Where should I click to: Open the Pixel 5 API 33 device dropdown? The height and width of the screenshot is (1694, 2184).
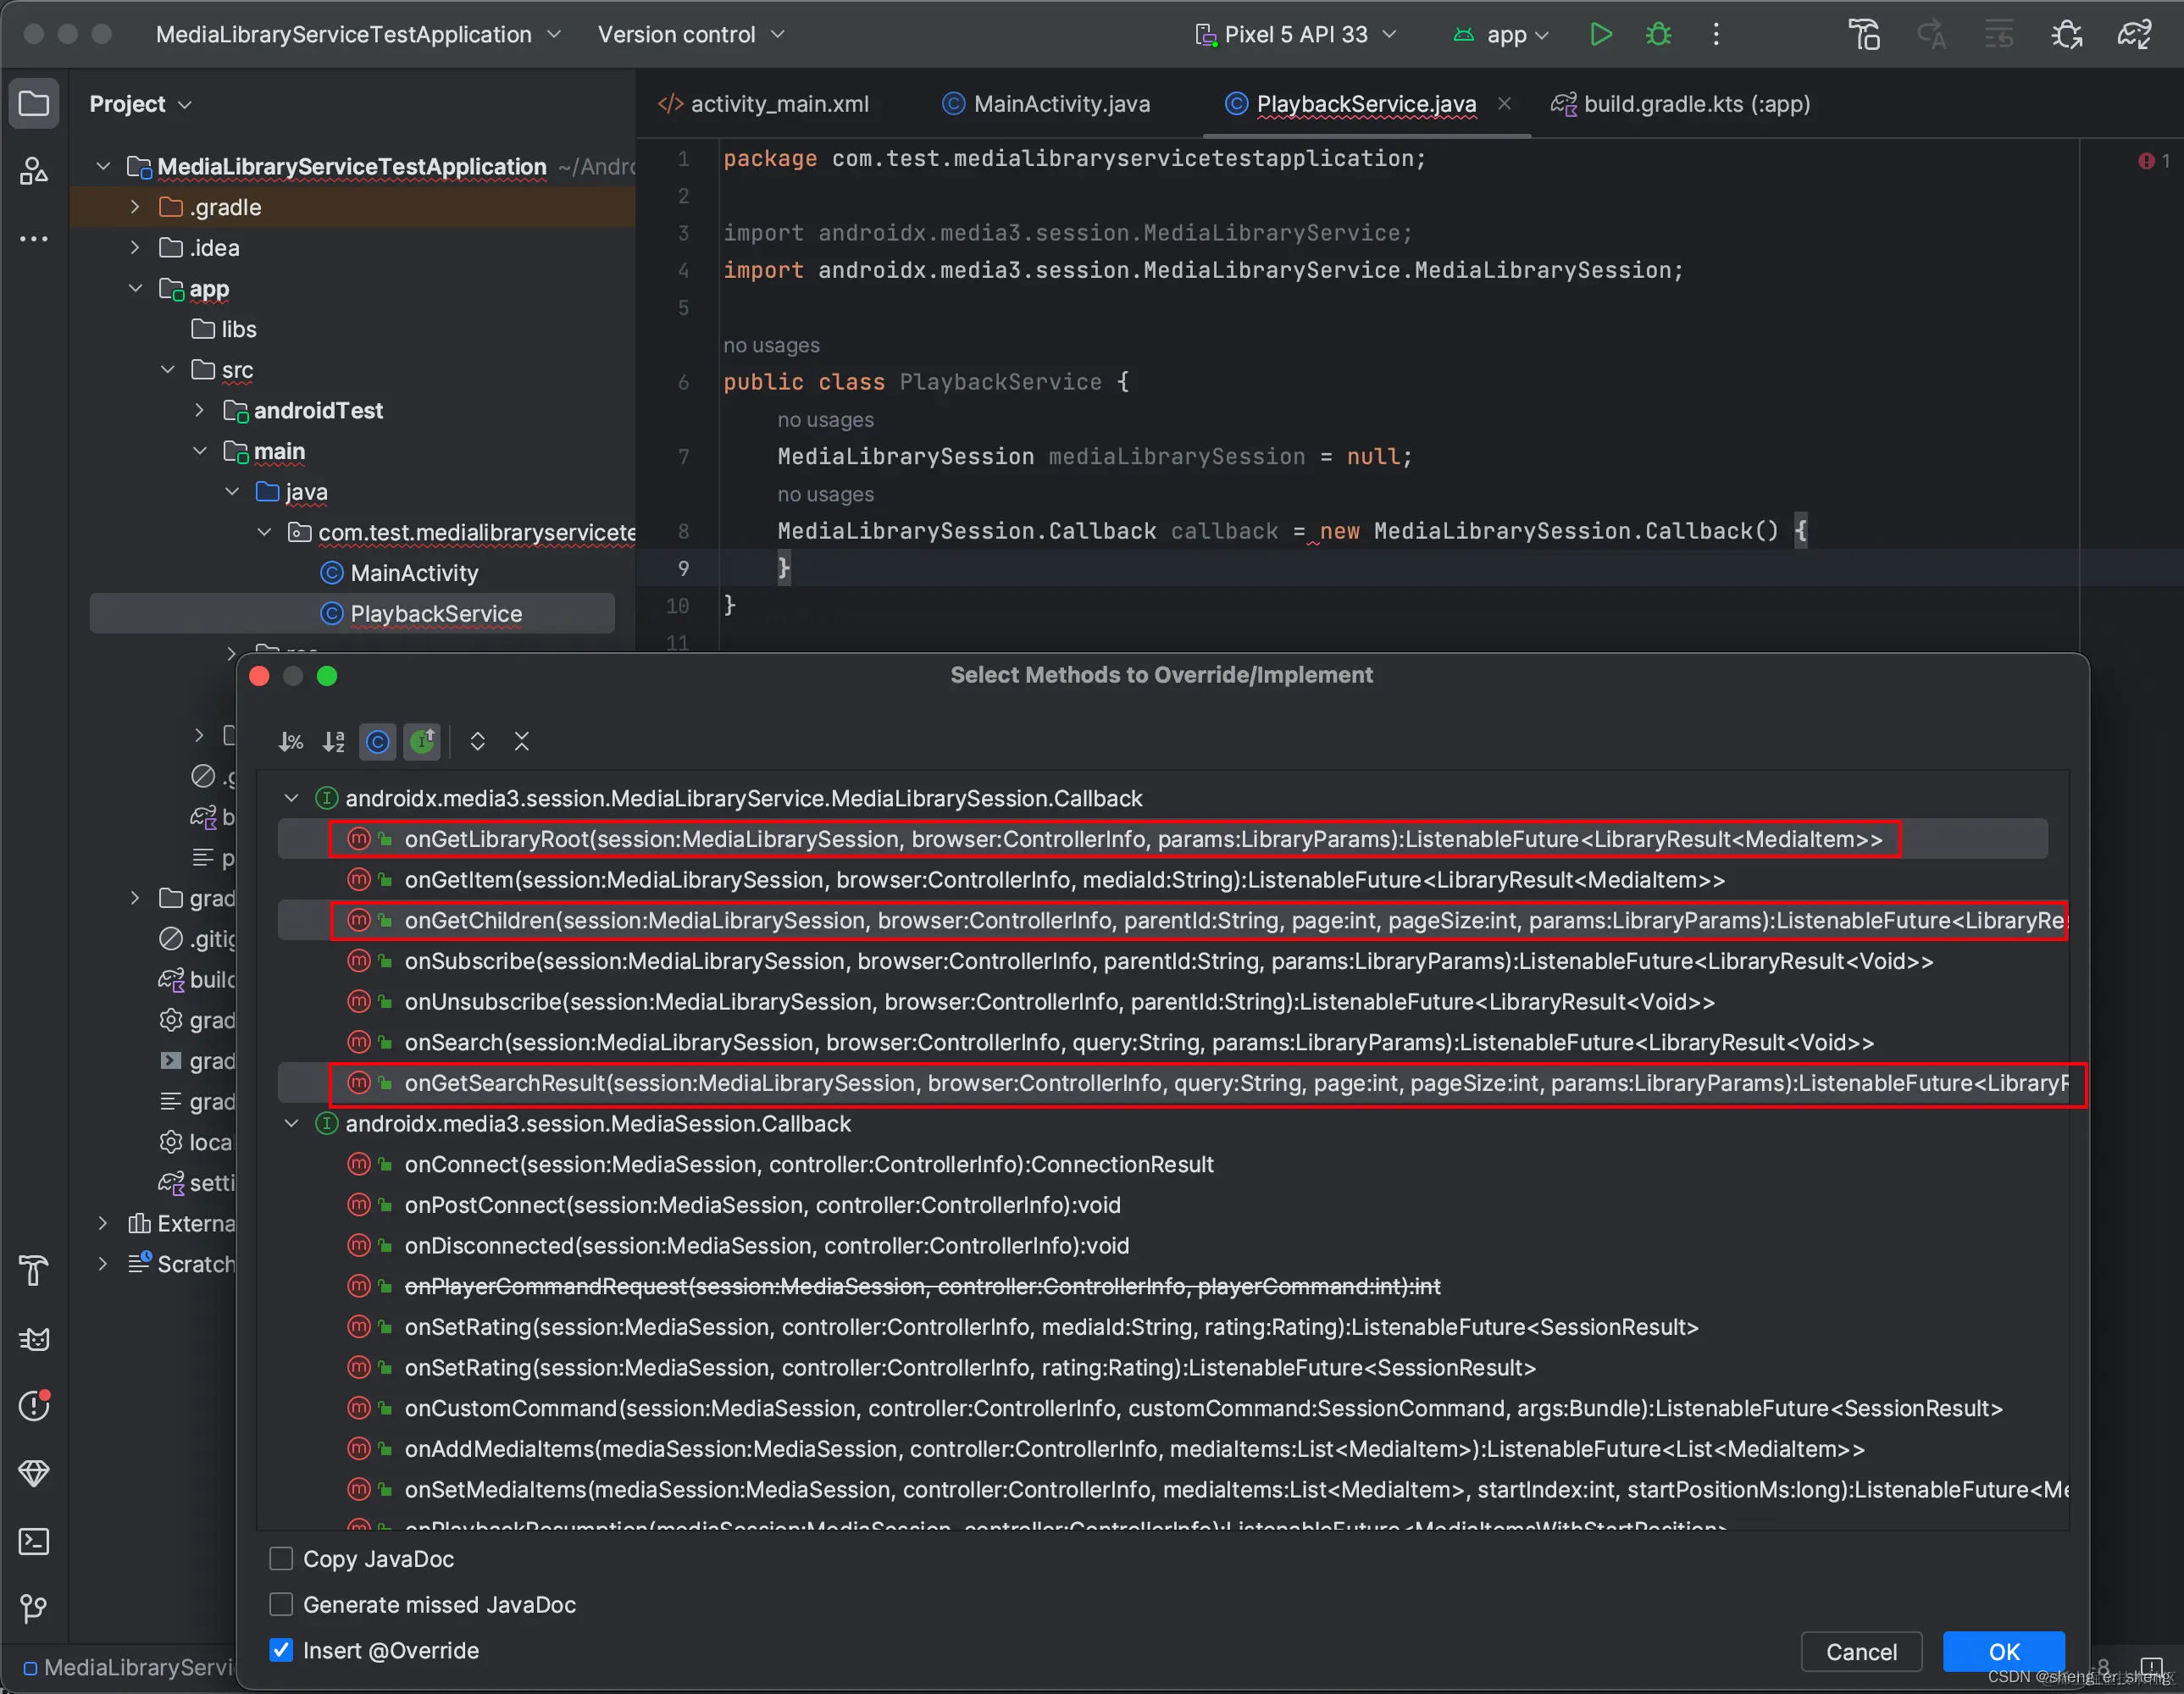pyautogui.click(x=1297, y=34)
